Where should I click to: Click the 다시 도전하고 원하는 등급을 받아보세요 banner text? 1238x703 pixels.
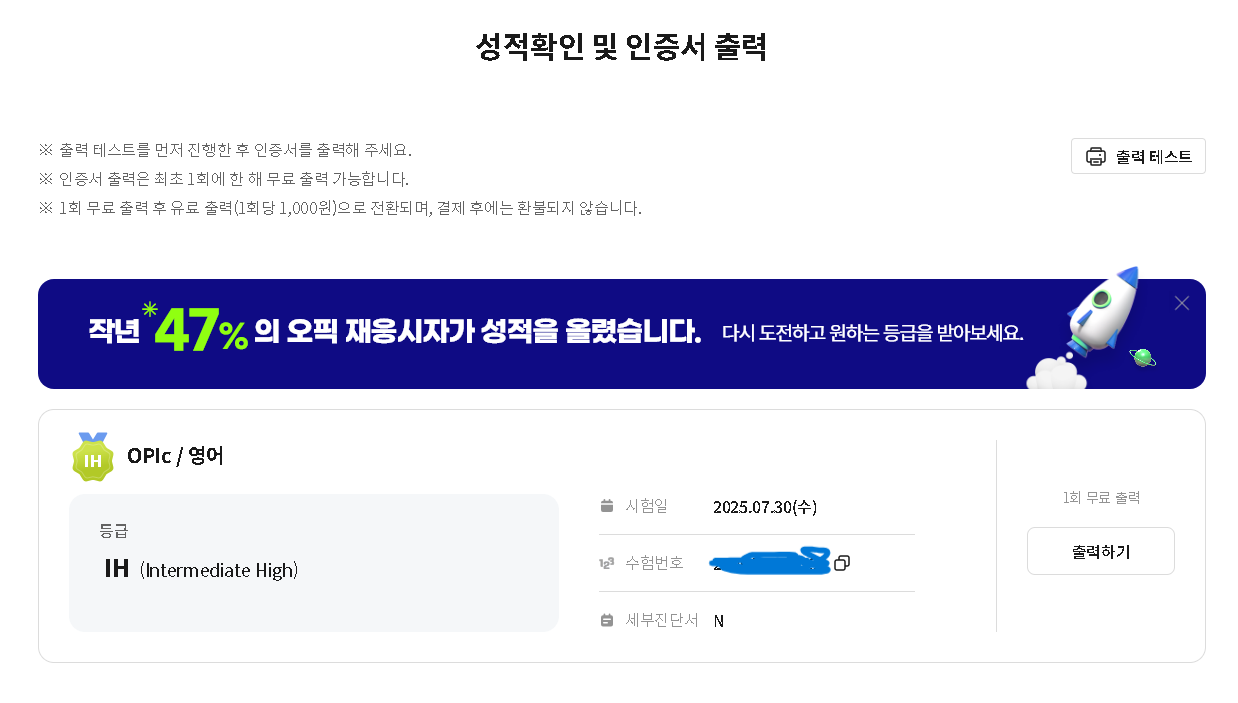tap(873, 332)
